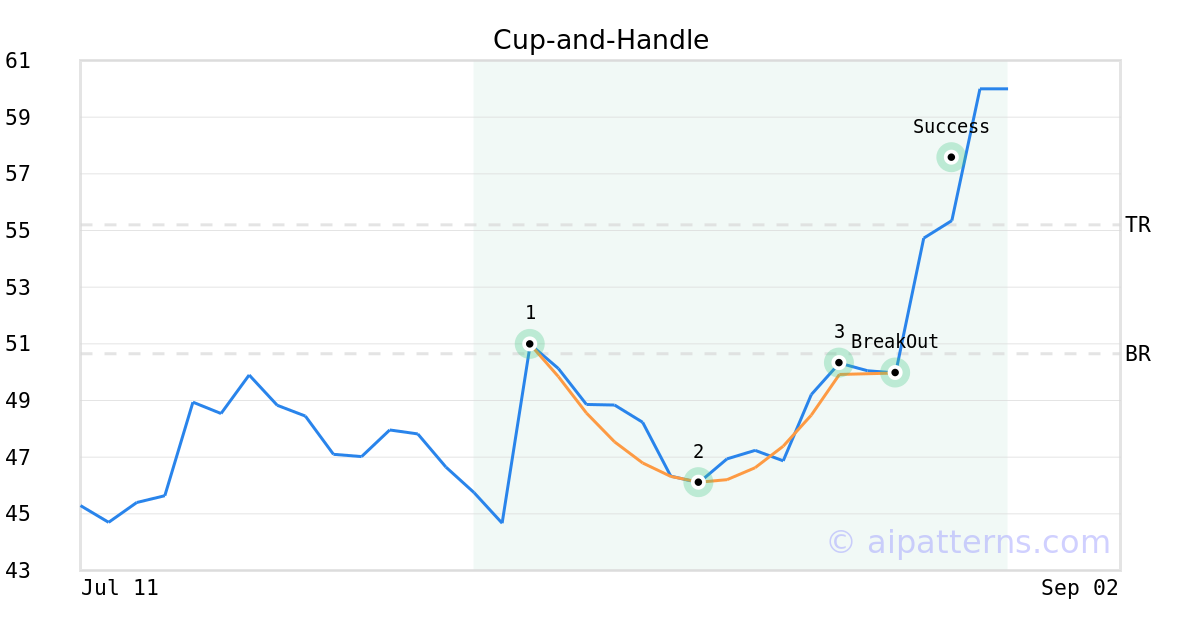Click the 49 price axis label
1200x630 pixels.
(x=18, y=401)
